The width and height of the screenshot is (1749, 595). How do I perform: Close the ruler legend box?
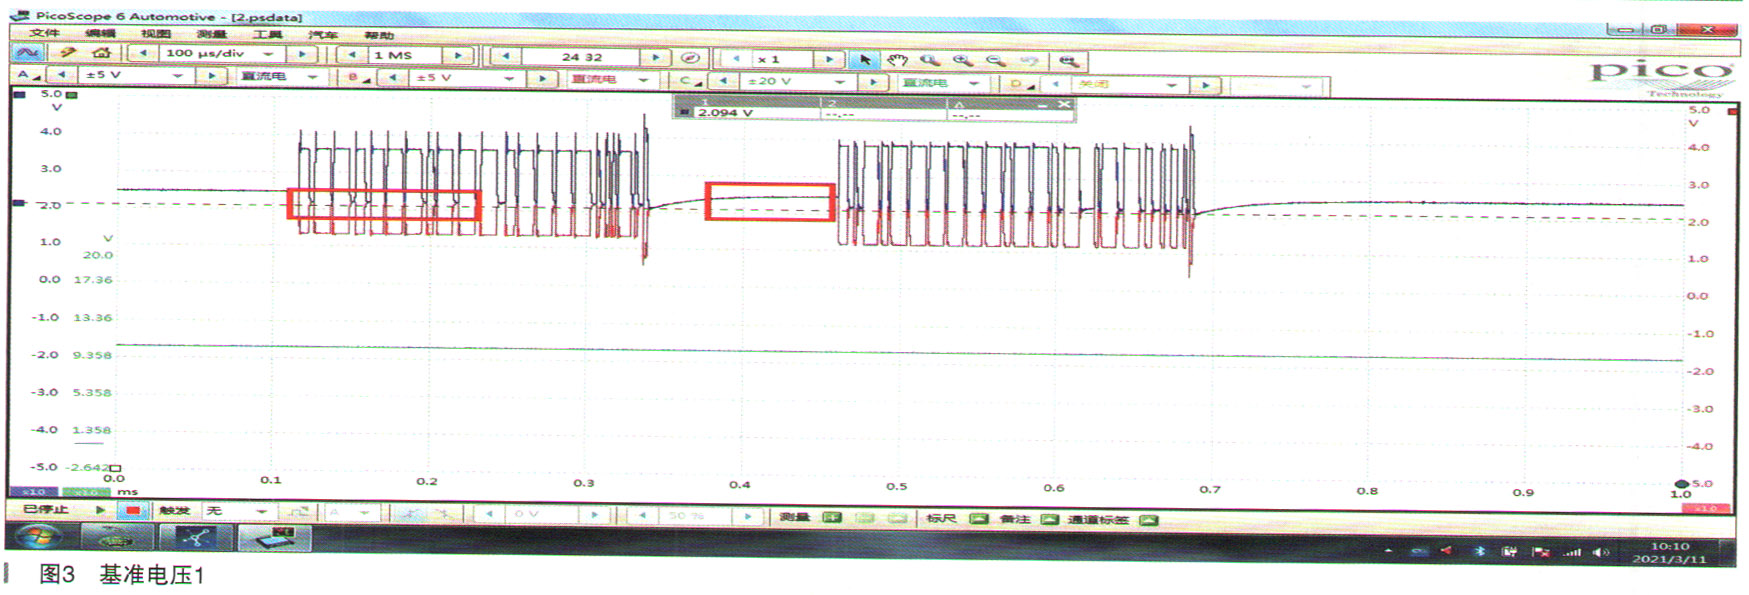(1064, 104)
